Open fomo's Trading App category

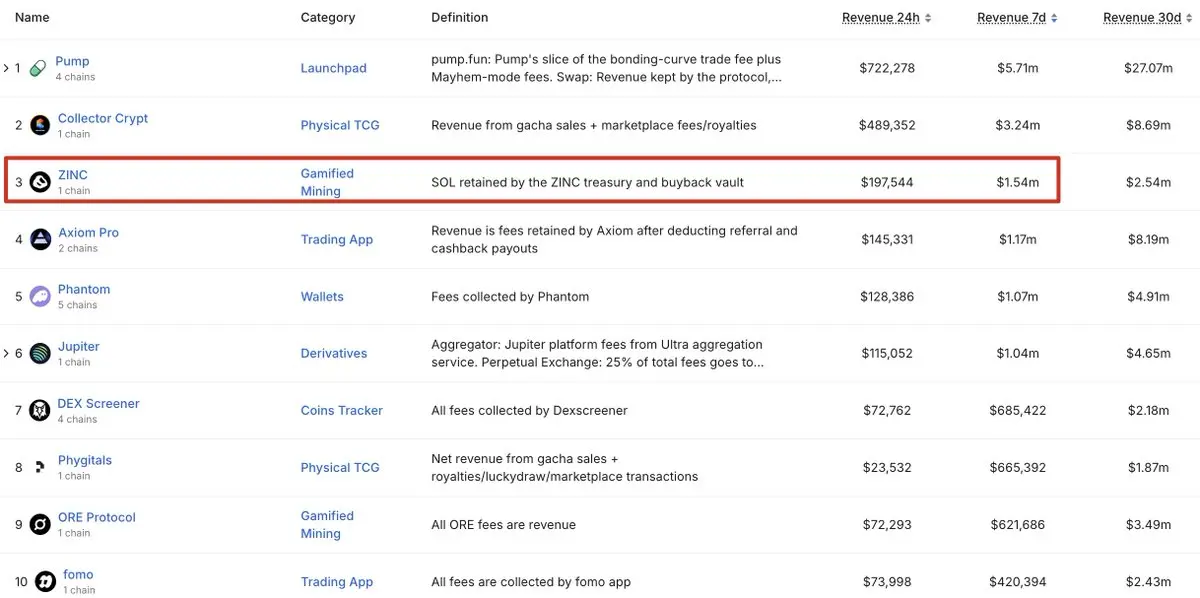(337, 581)
